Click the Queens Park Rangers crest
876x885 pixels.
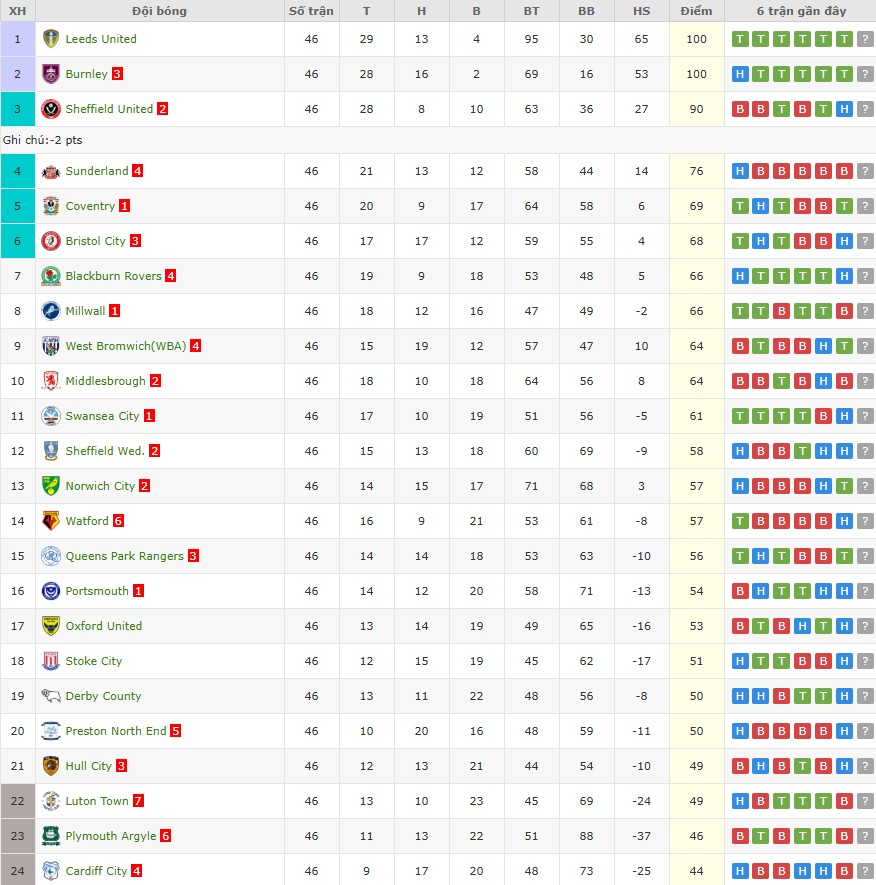(x=51, y=556)
